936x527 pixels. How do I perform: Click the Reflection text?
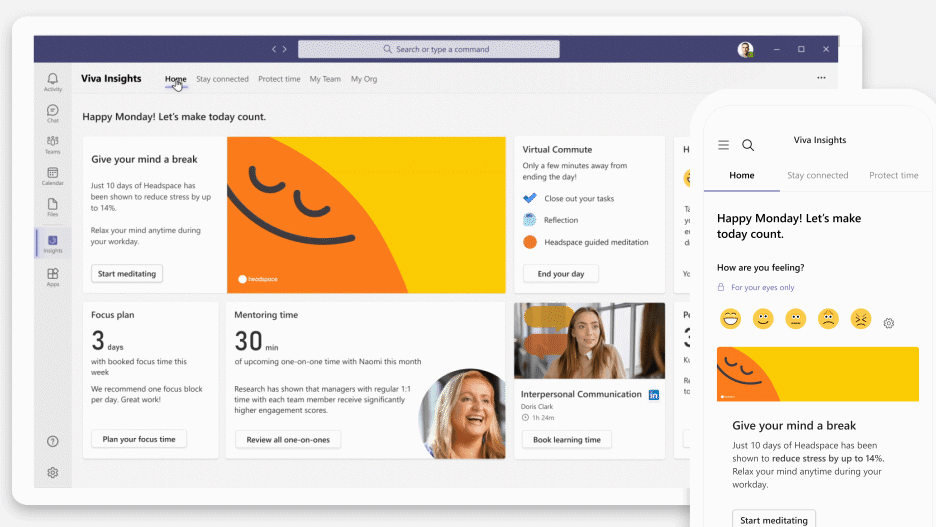(x=561, y=220)
